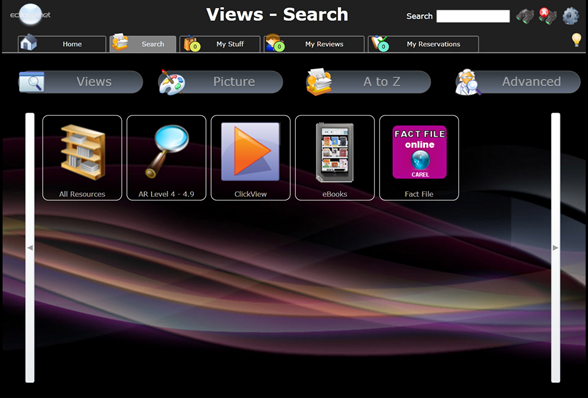Open the All Resources bookshelf tile

[82, 158]
